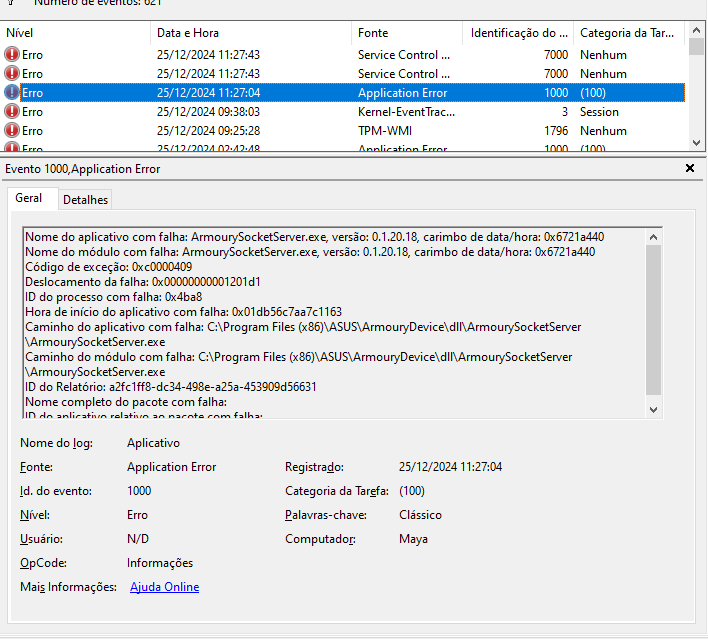Click the description box scroll-down arrow
This screenshot has height=639, width=708.
(x=653, y=409)
